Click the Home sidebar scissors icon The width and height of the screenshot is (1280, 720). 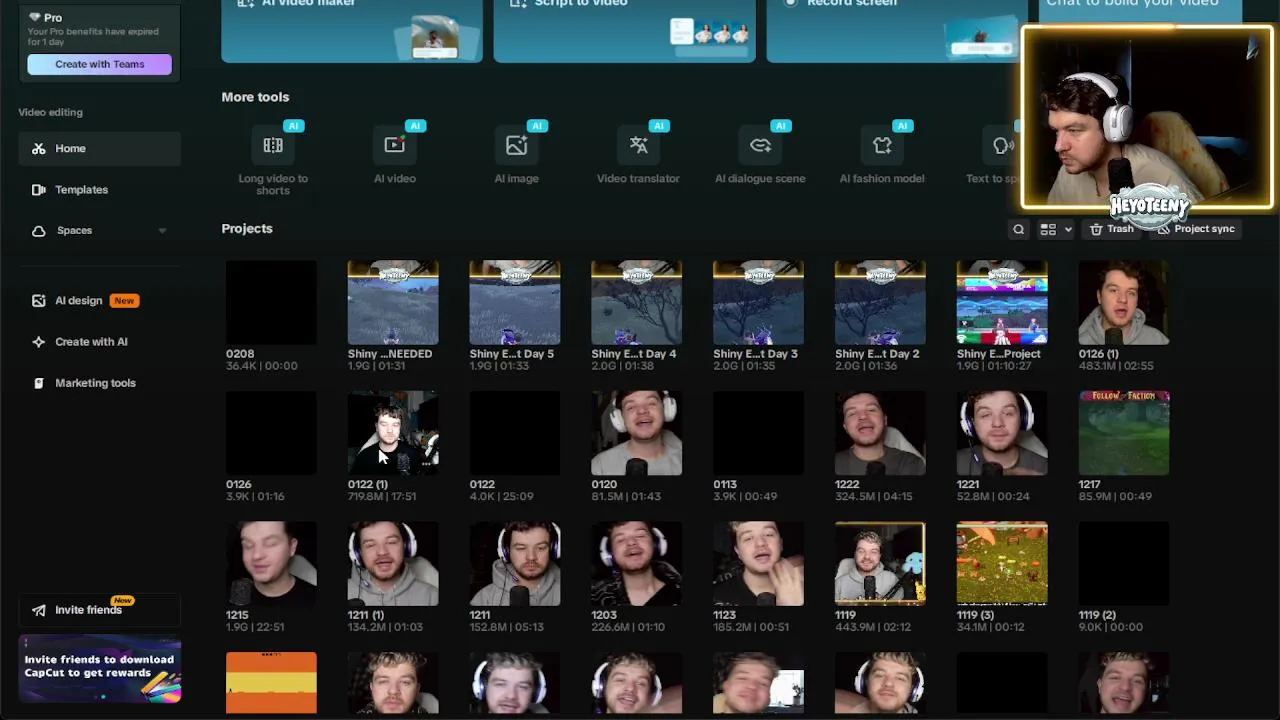[x=38, y=148]
